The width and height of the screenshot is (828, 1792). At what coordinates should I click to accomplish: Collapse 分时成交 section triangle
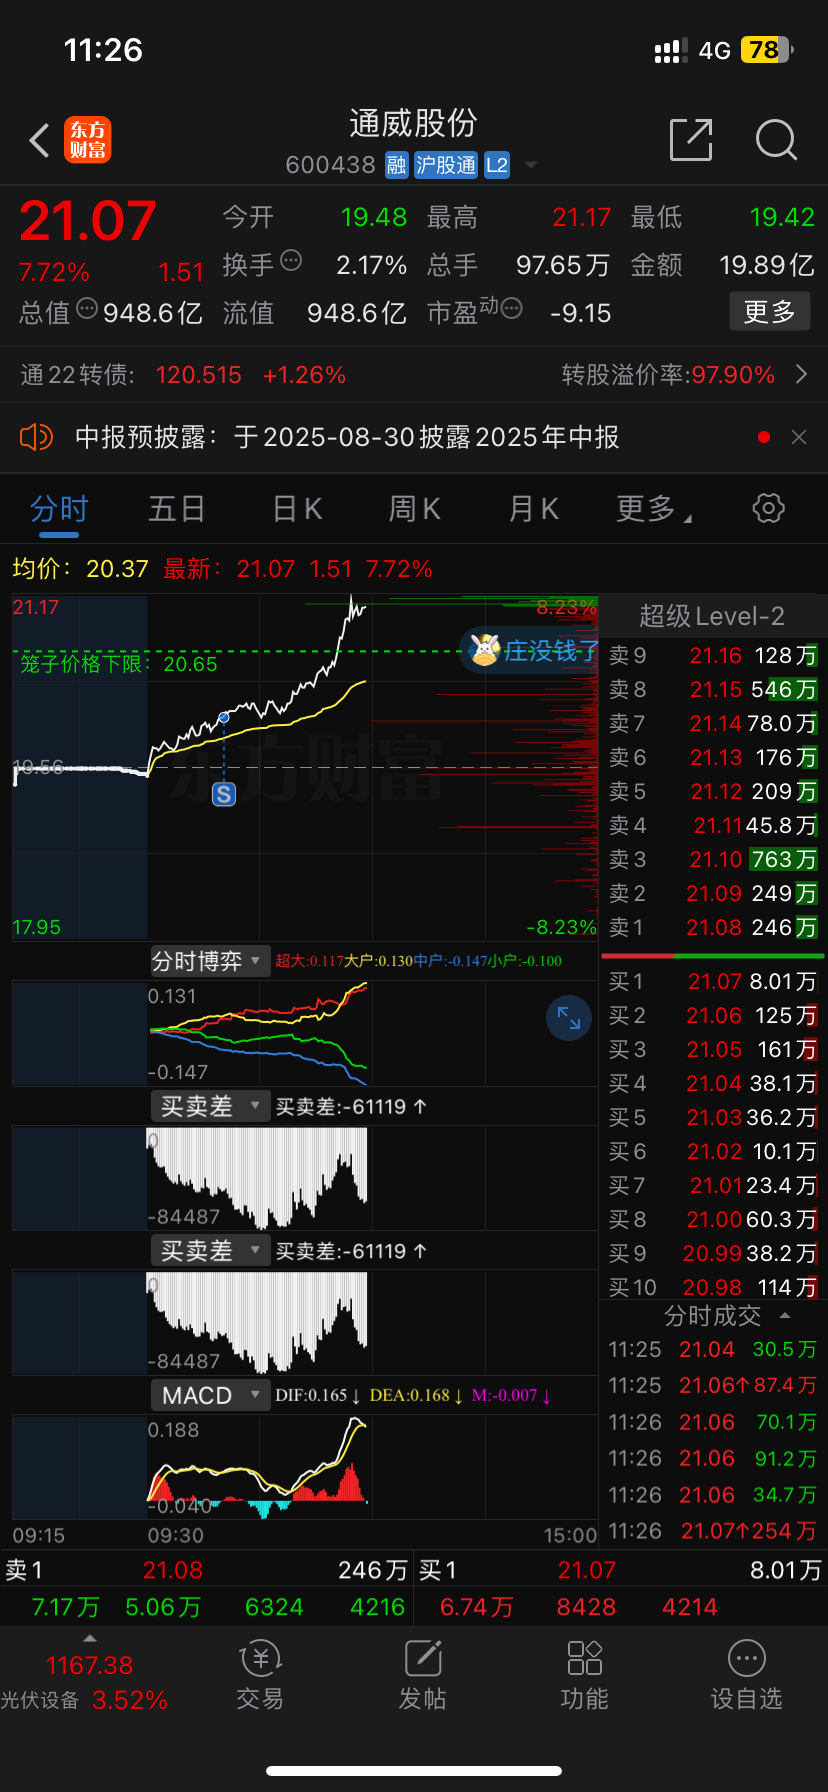coord(785,1316)
